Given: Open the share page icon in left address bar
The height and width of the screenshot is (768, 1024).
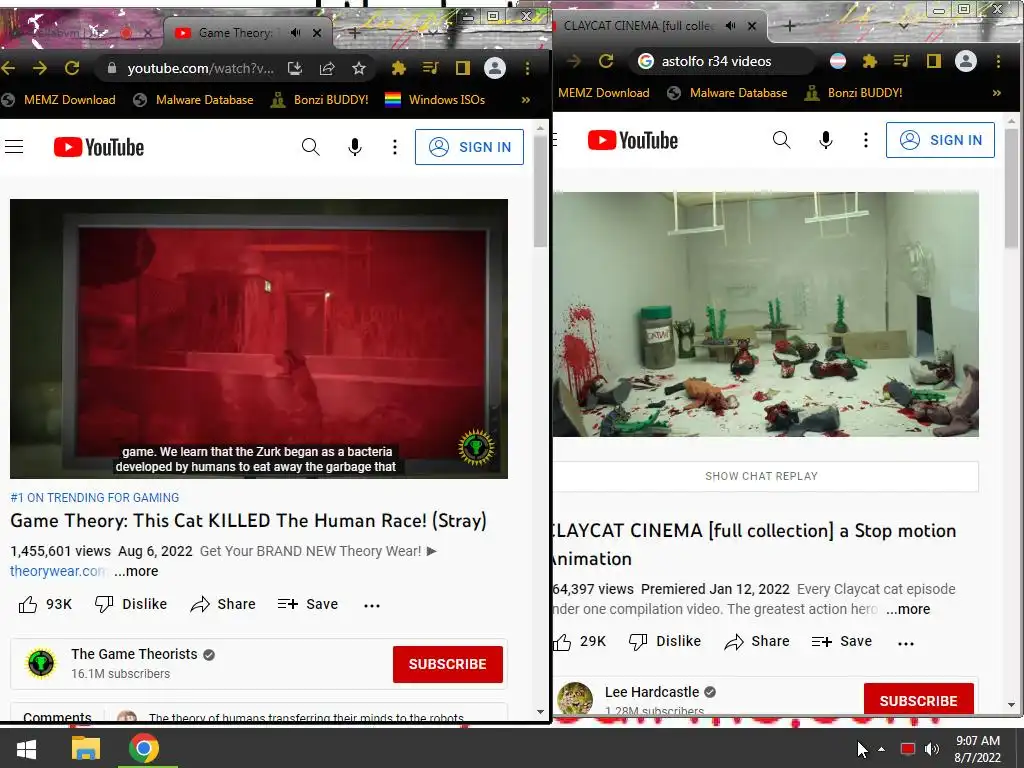Looking at the screenshot, I should coord(327,68).
